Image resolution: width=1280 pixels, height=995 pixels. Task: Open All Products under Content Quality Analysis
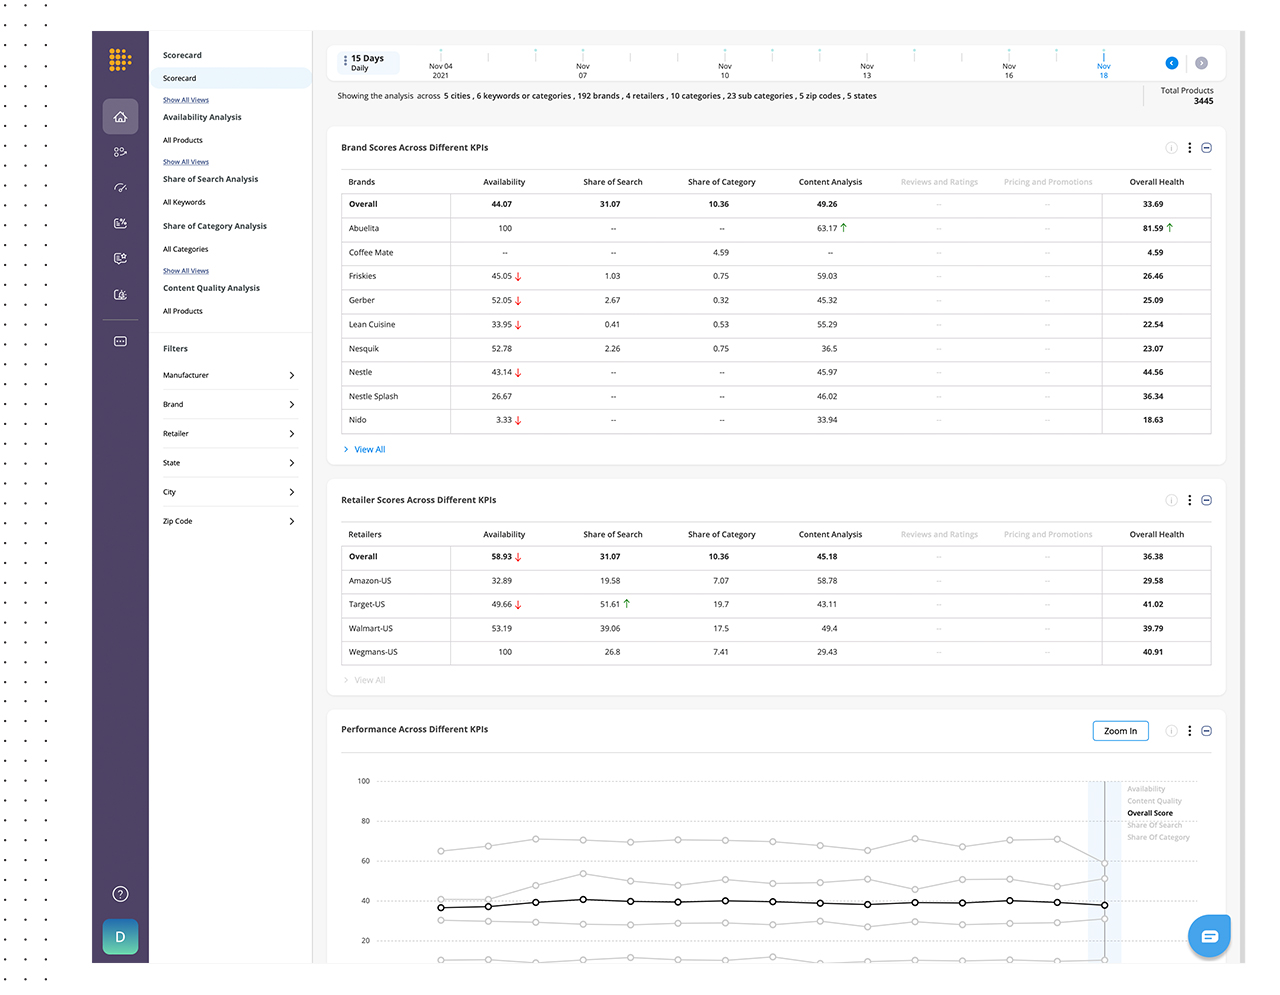(x=183, y=311)
